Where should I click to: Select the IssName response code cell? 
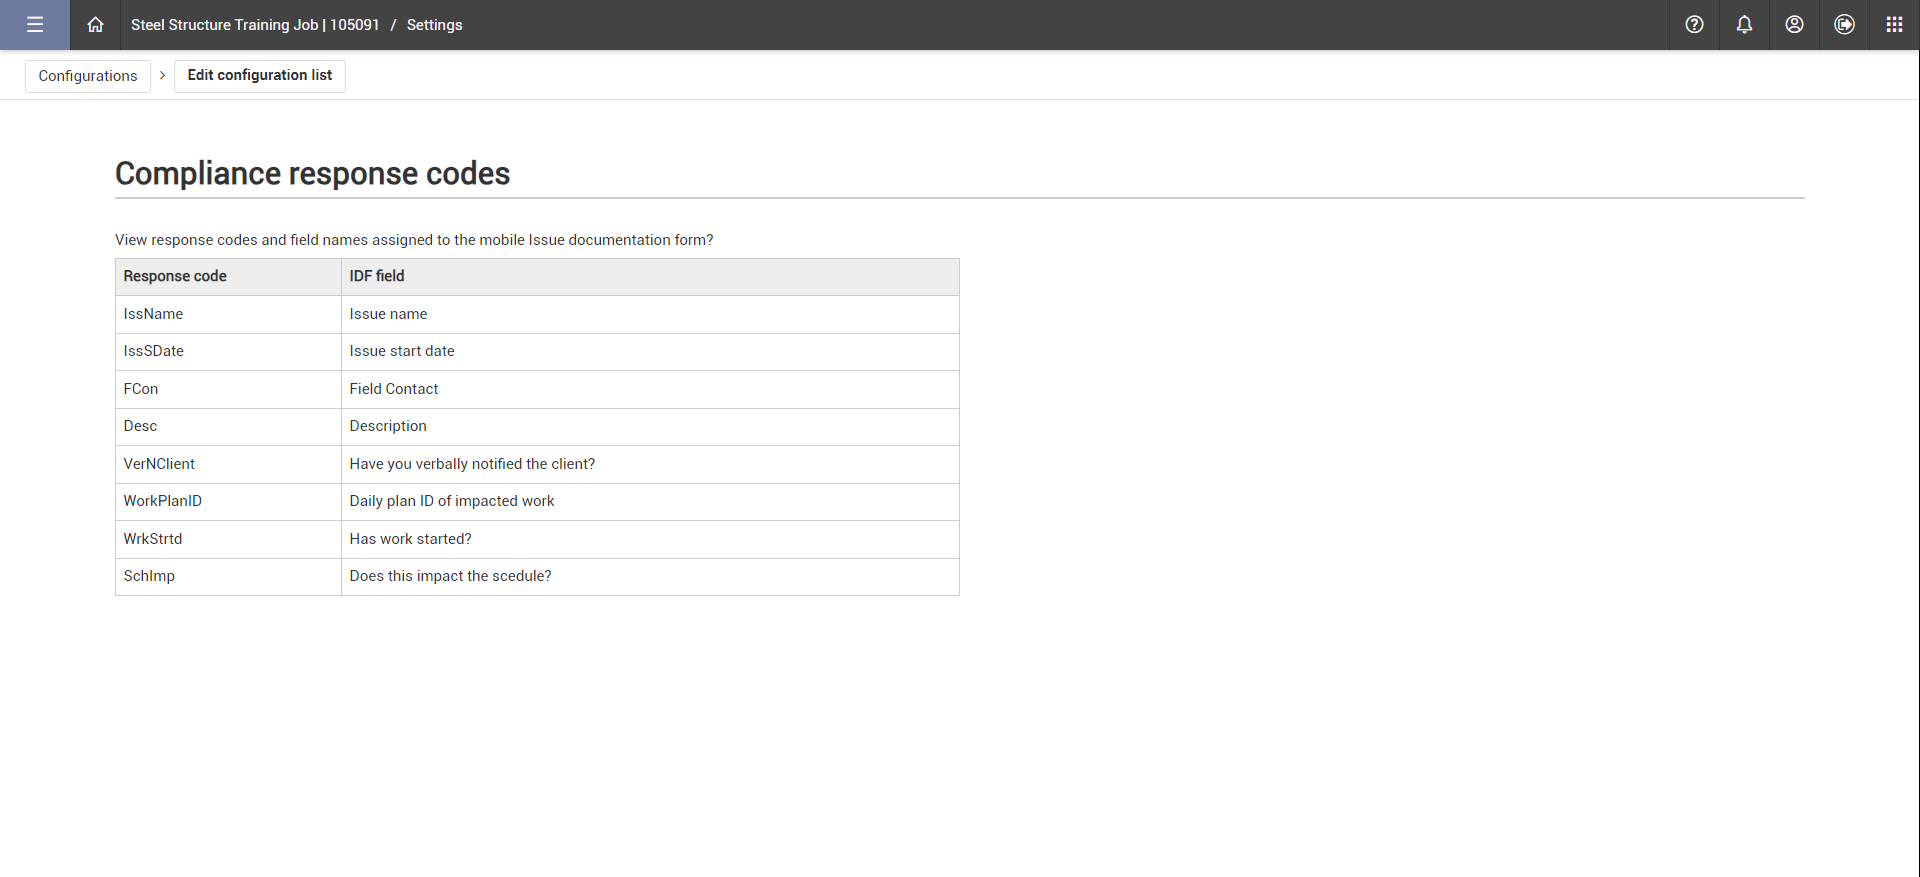pos(153,314)
